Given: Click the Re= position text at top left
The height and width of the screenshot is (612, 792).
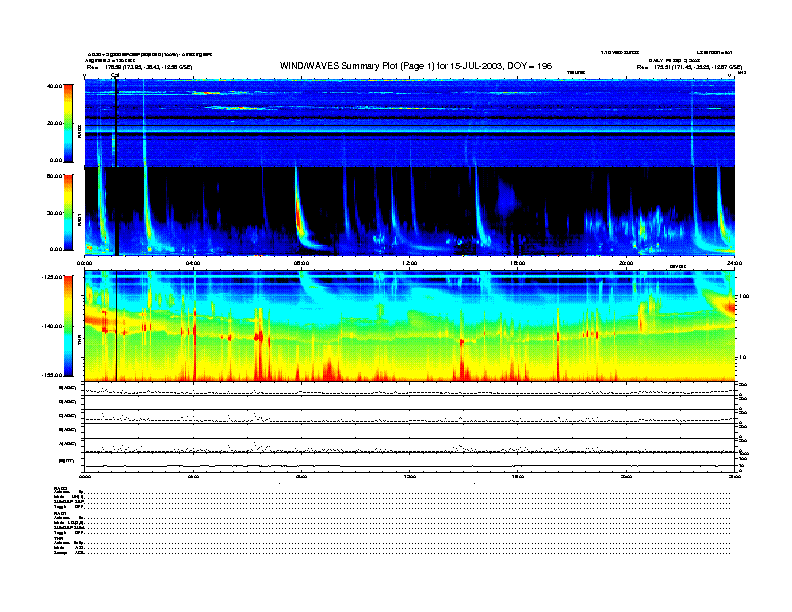Looking at the screenshot, I should [x=139, y=67].
